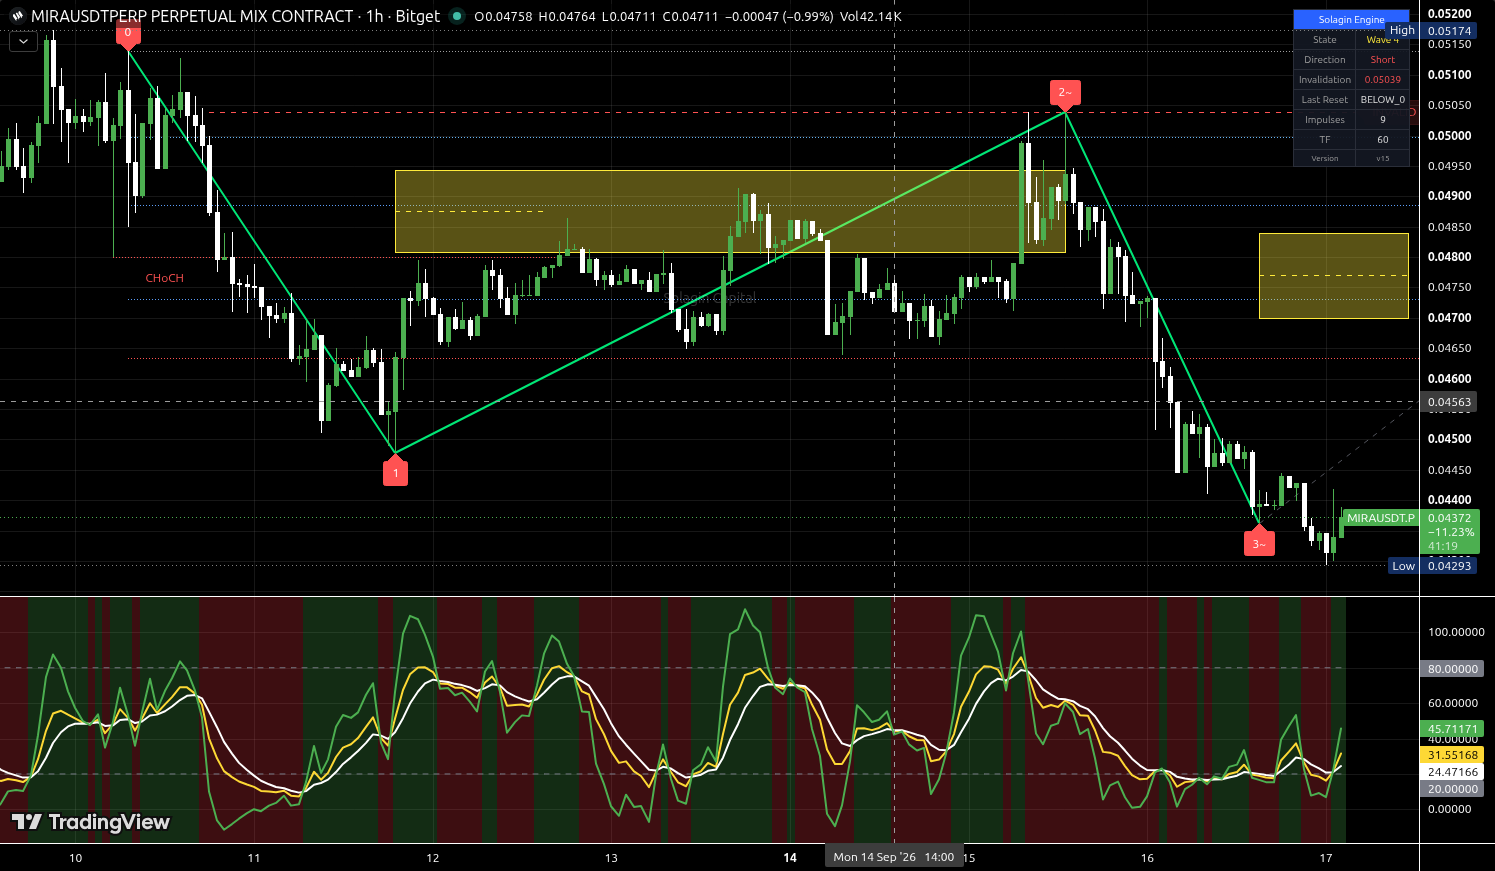Click the MIRA symbol logo icon

[17, 16]
